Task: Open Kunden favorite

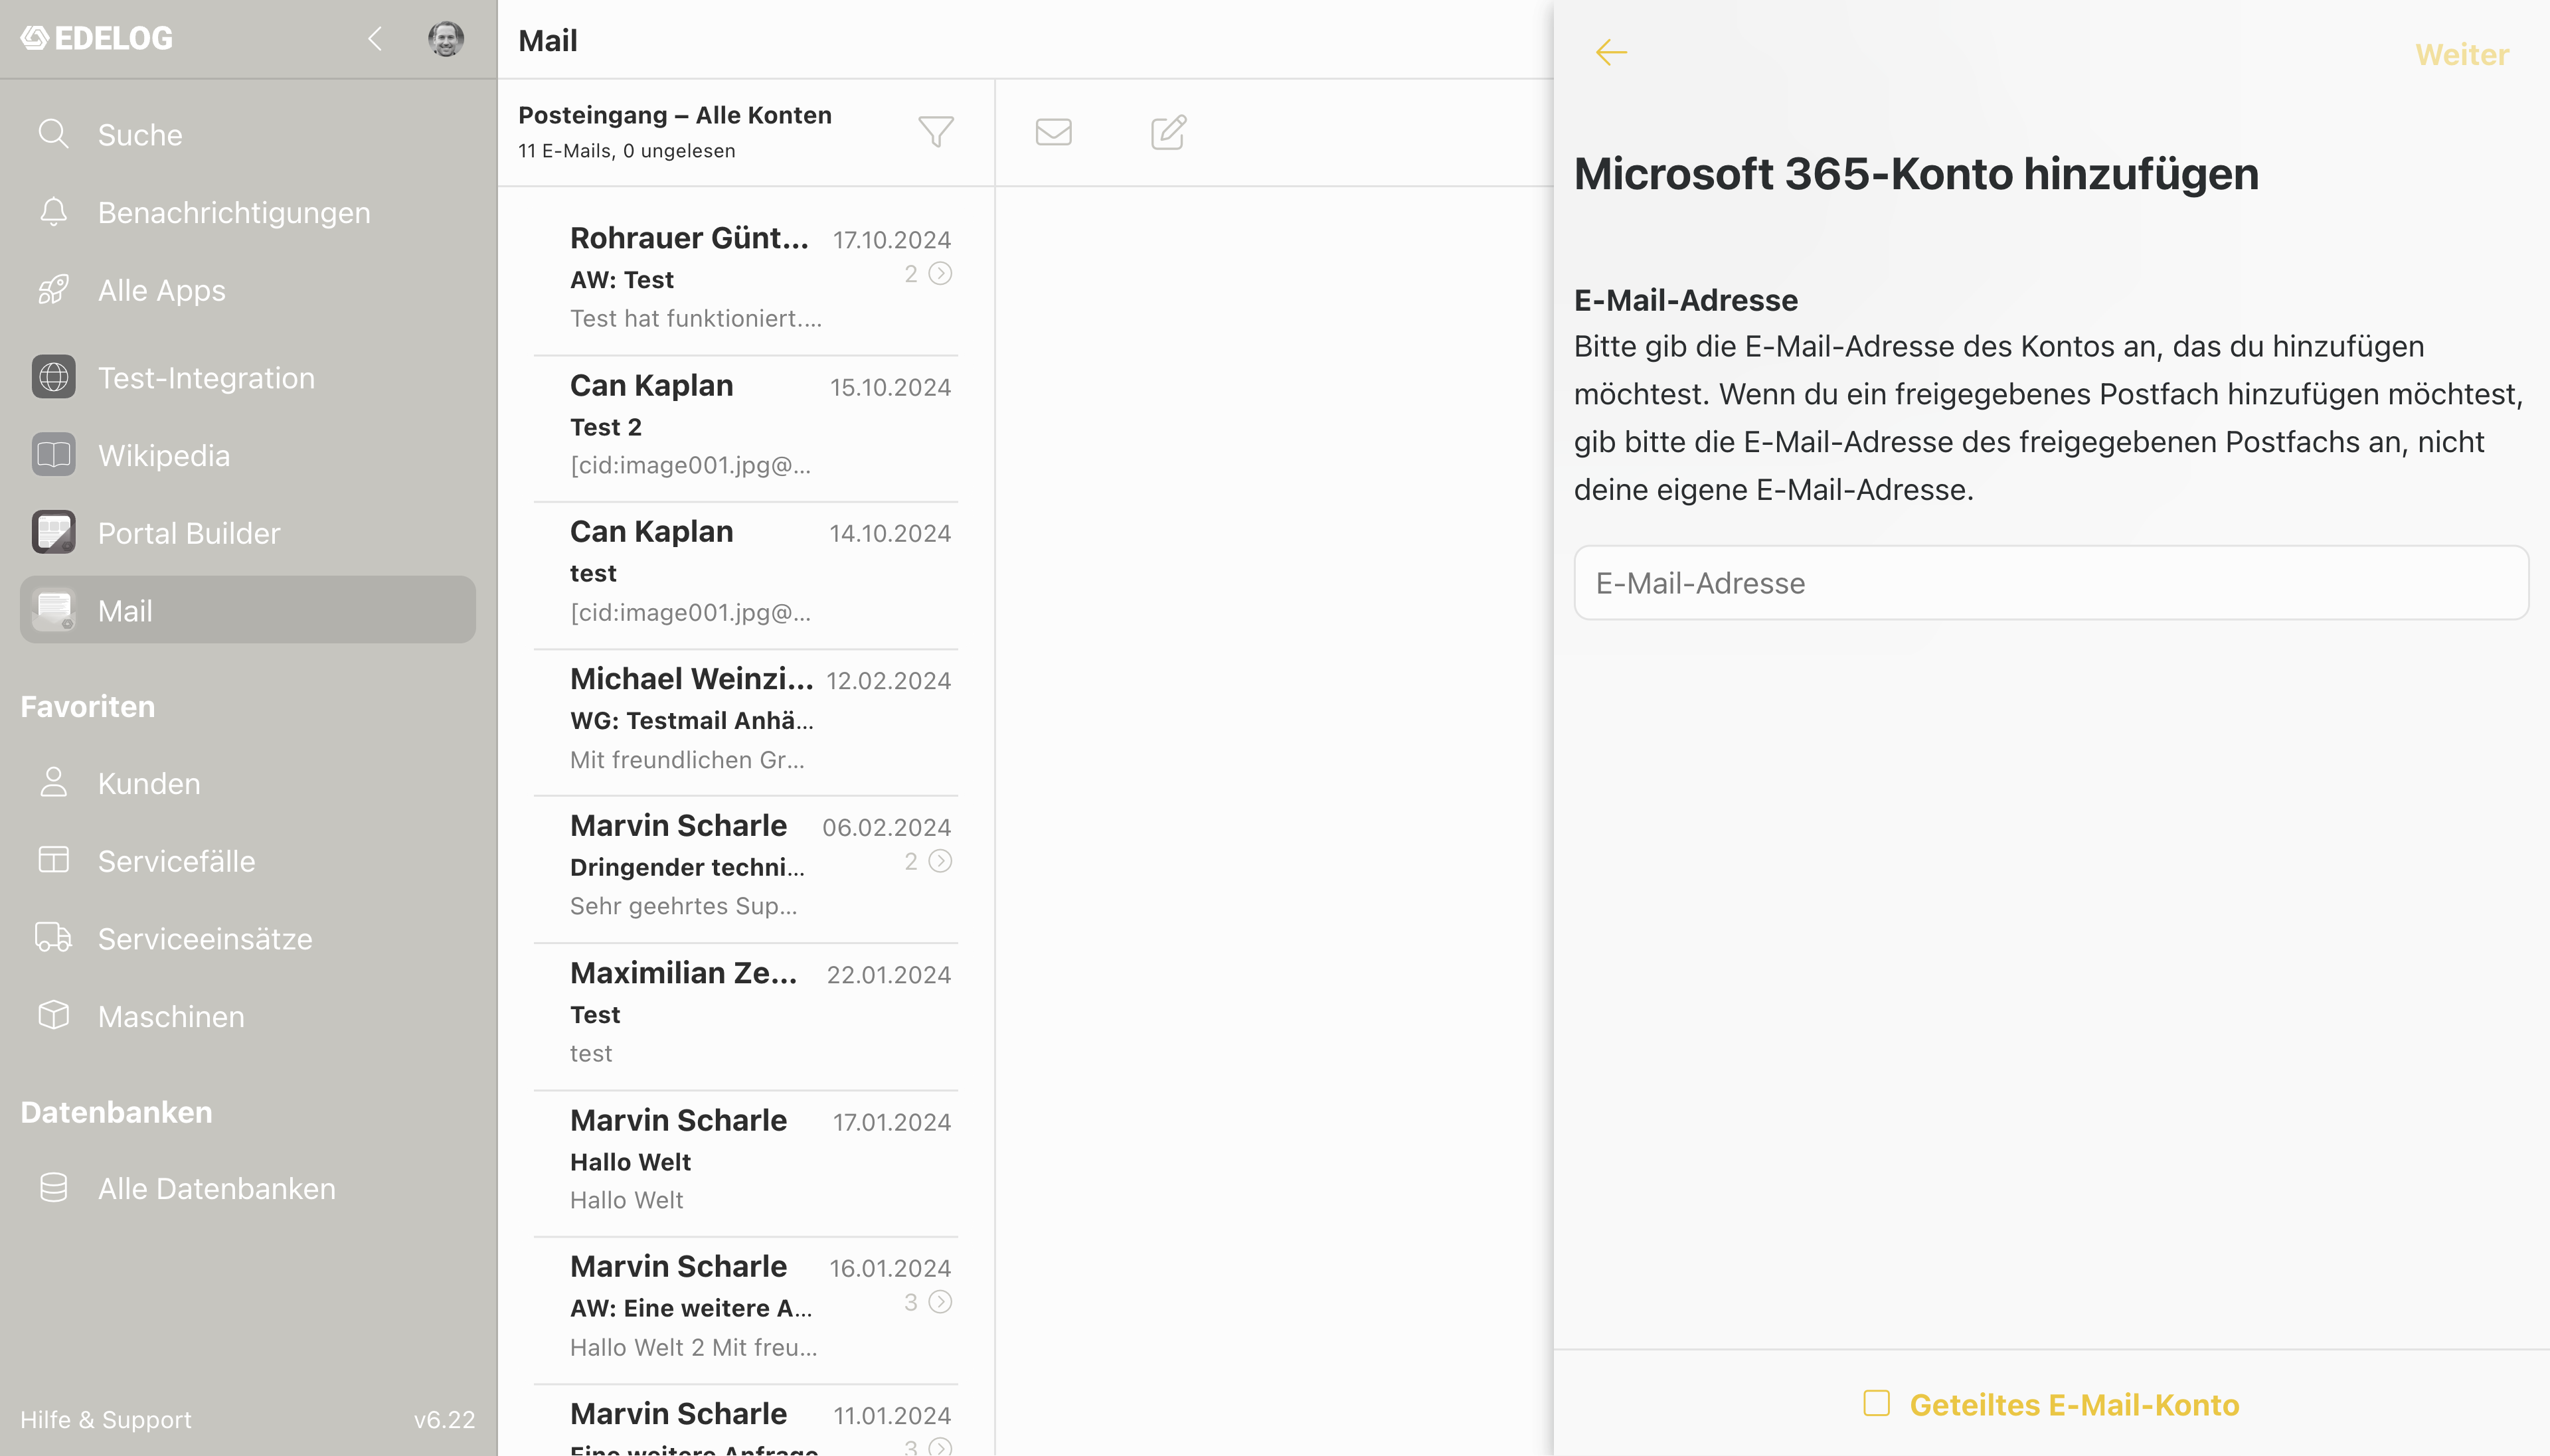Action: 247,783
